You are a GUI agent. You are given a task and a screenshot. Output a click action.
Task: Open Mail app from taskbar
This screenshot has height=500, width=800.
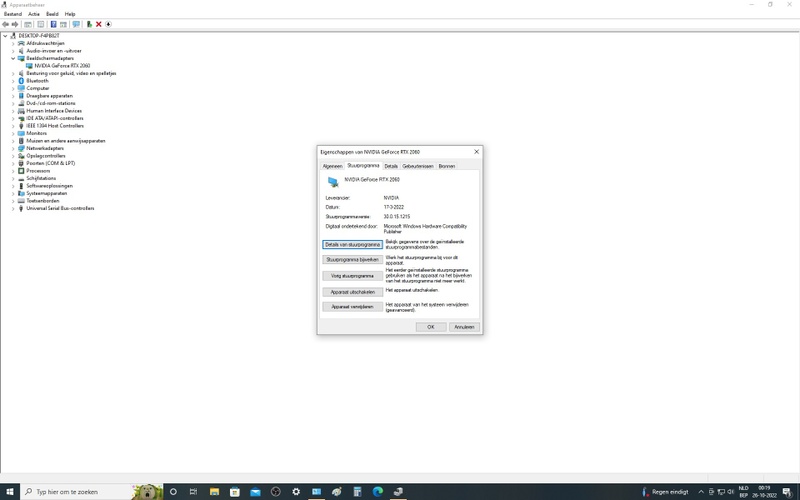(255, 492)
